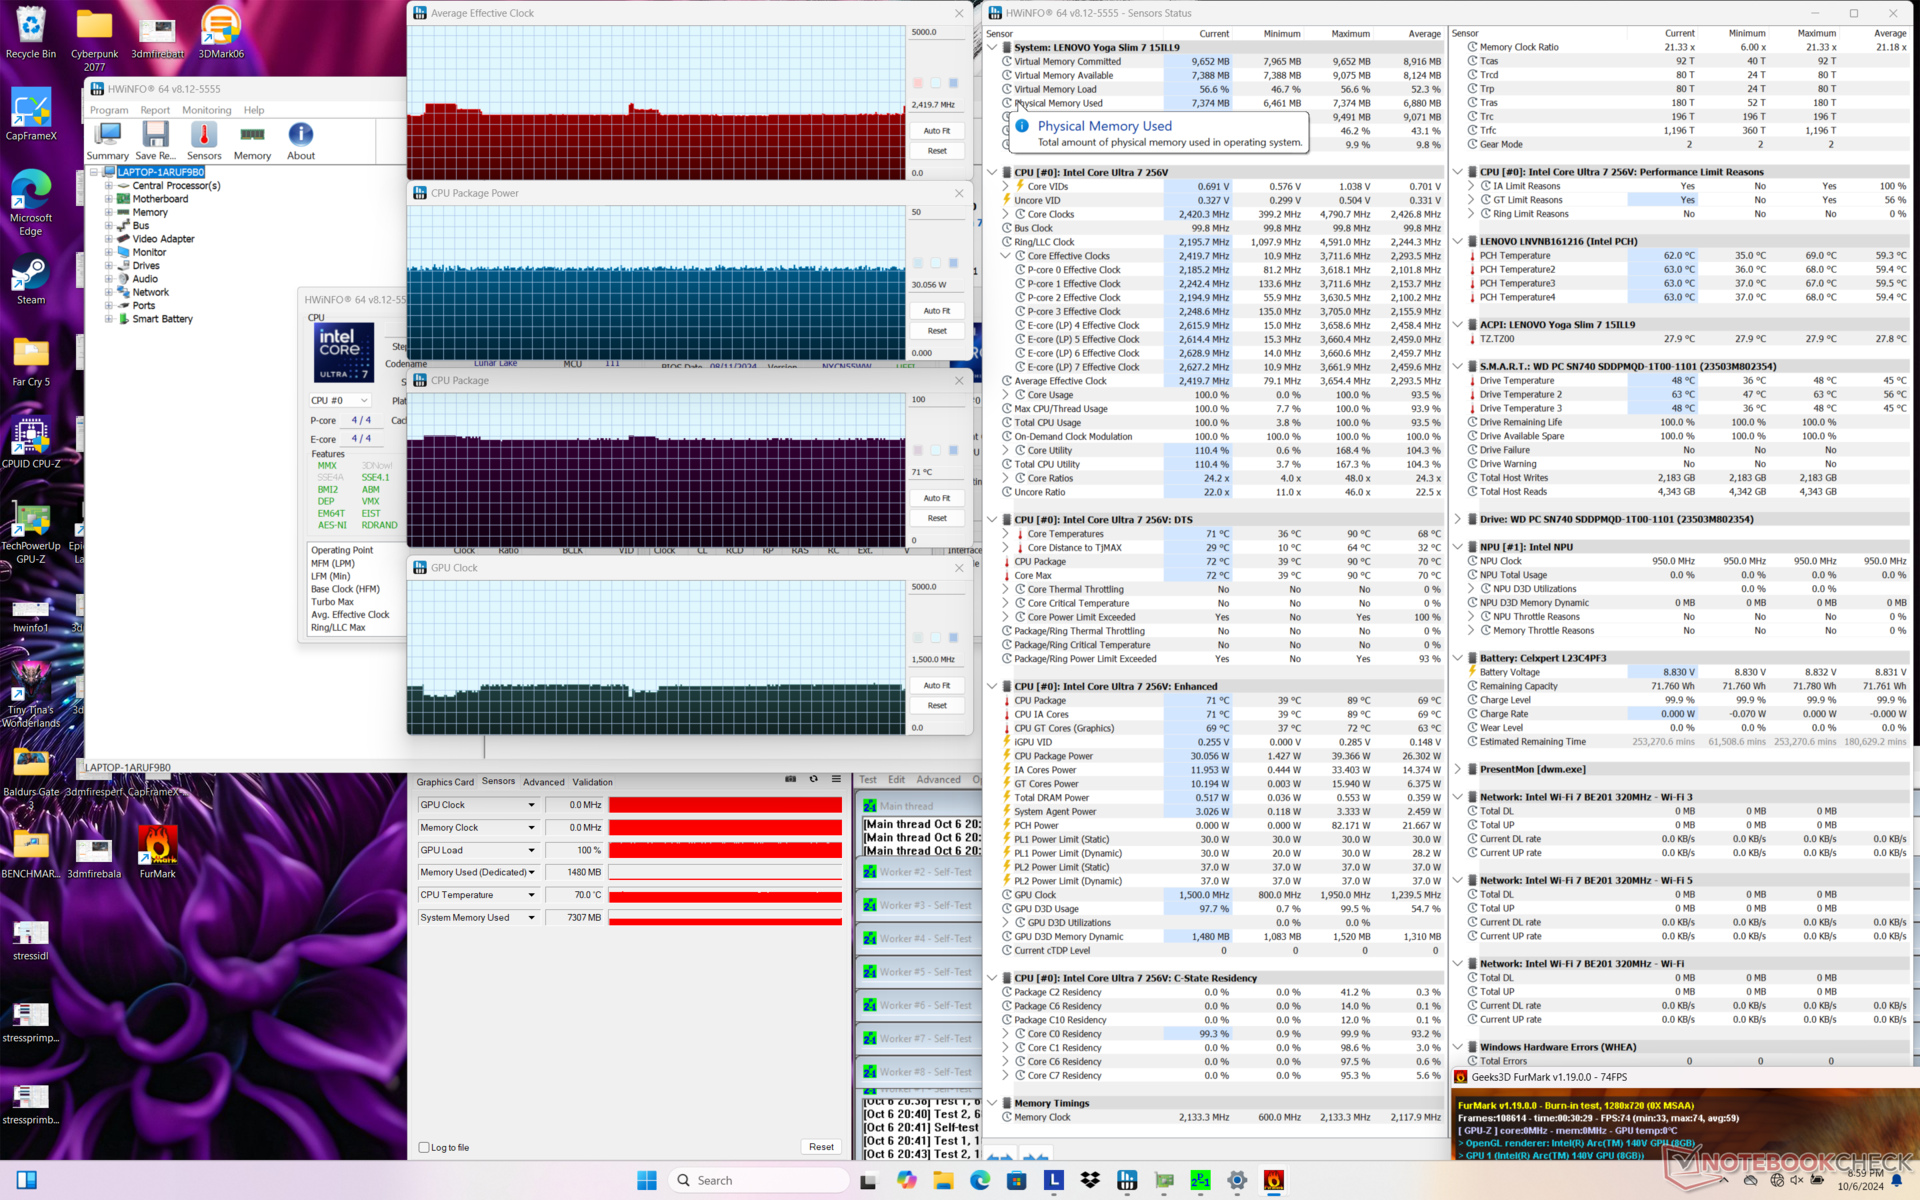Click Auto Fit in Average Effective Clock graph

(x=937, y=131)
